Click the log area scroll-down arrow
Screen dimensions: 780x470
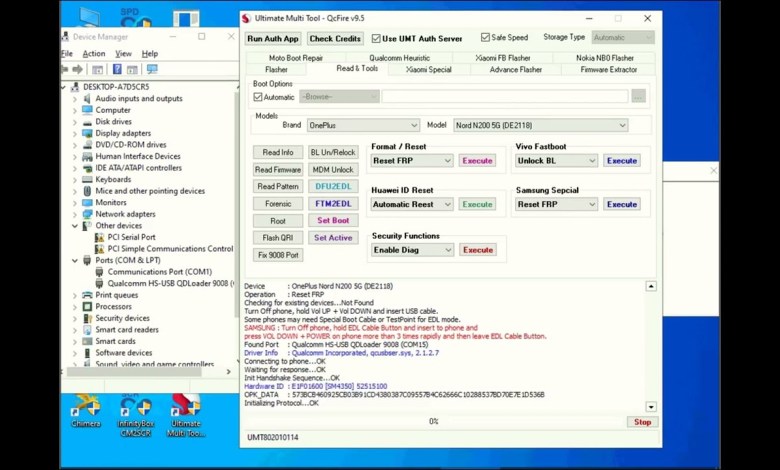(x=651, y=407)
